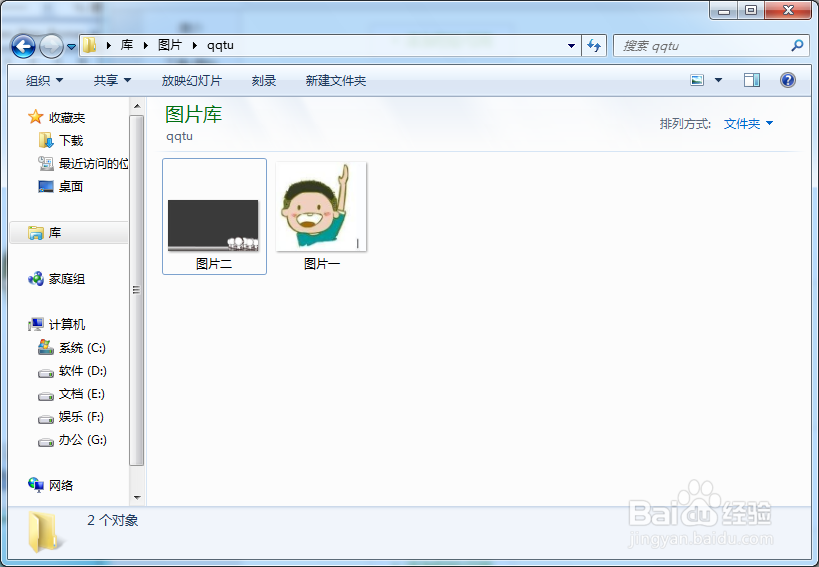The height and width of the screenshot is (567, 819).
Task: Go back with the blue Back arrow
Action: point(24,46)
